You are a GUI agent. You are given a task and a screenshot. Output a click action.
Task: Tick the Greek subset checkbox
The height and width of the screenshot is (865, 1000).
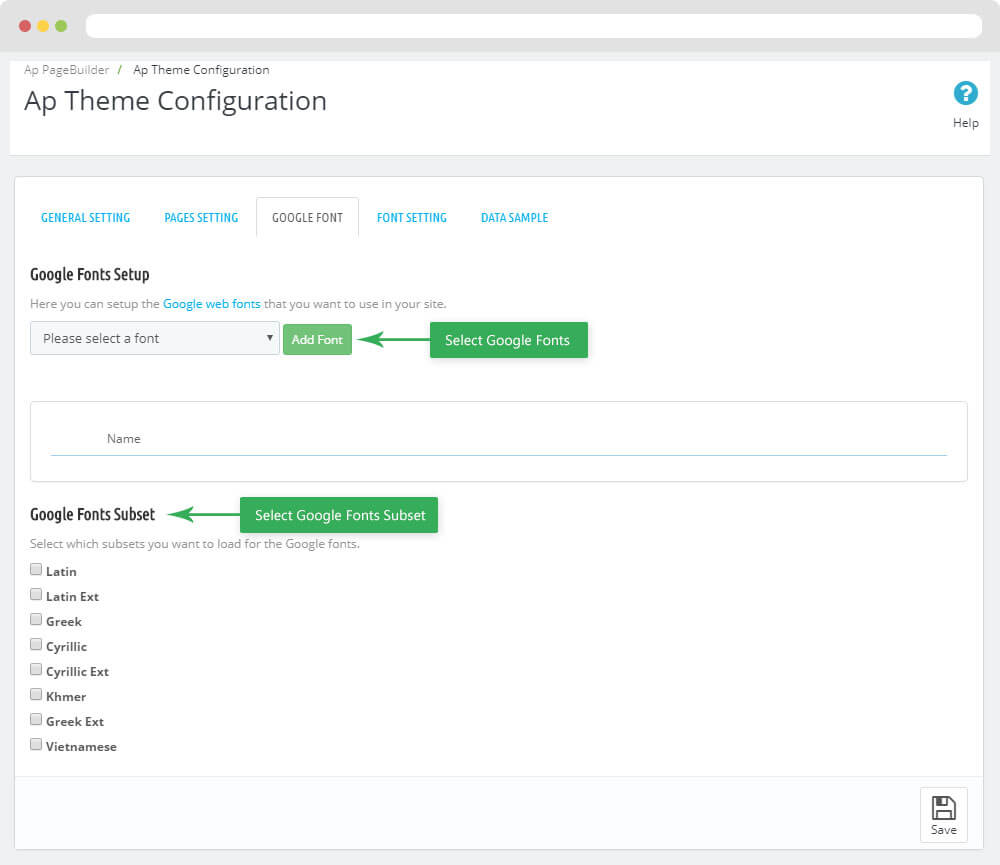36,619
